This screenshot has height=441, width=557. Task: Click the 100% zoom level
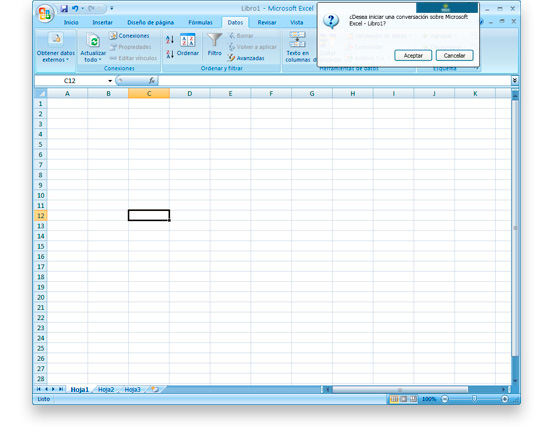click(x=429, y=399)
